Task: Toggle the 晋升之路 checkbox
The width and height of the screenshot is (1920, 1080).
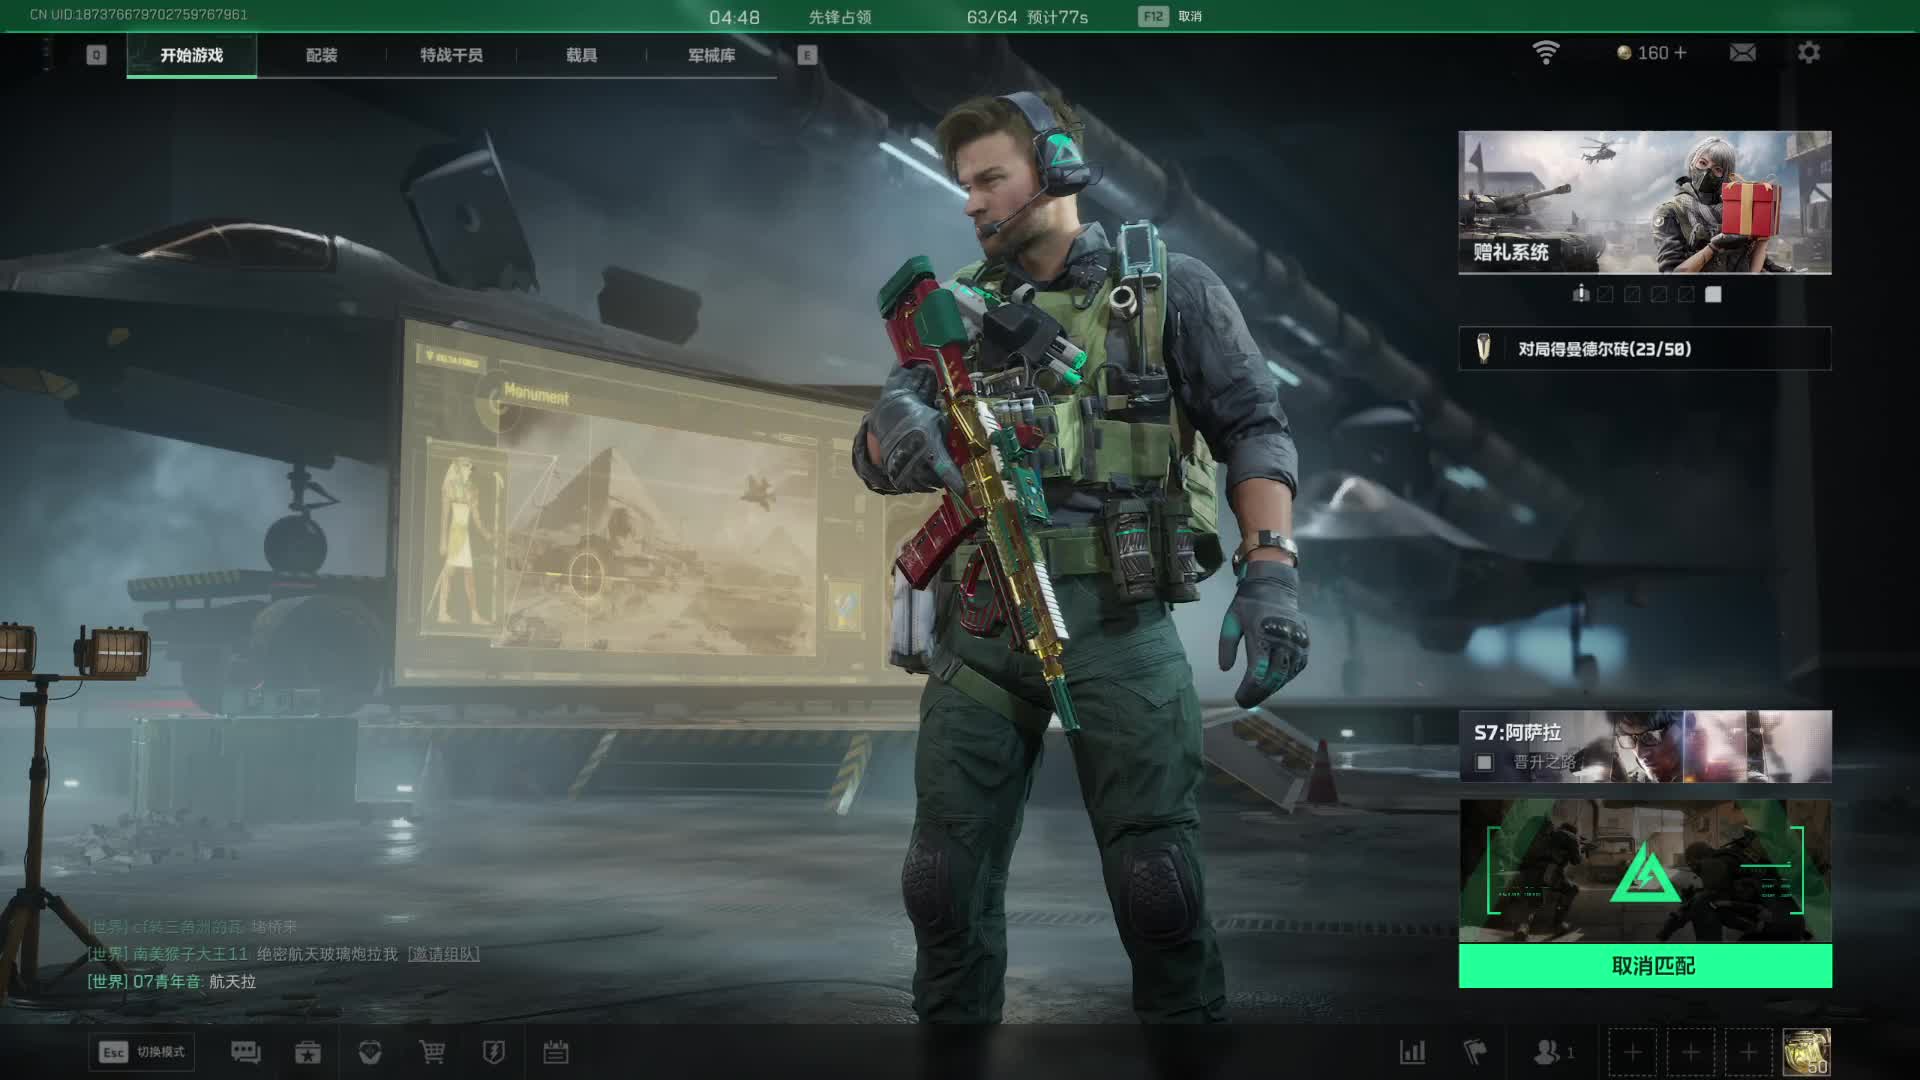Action: point(1485,763)
